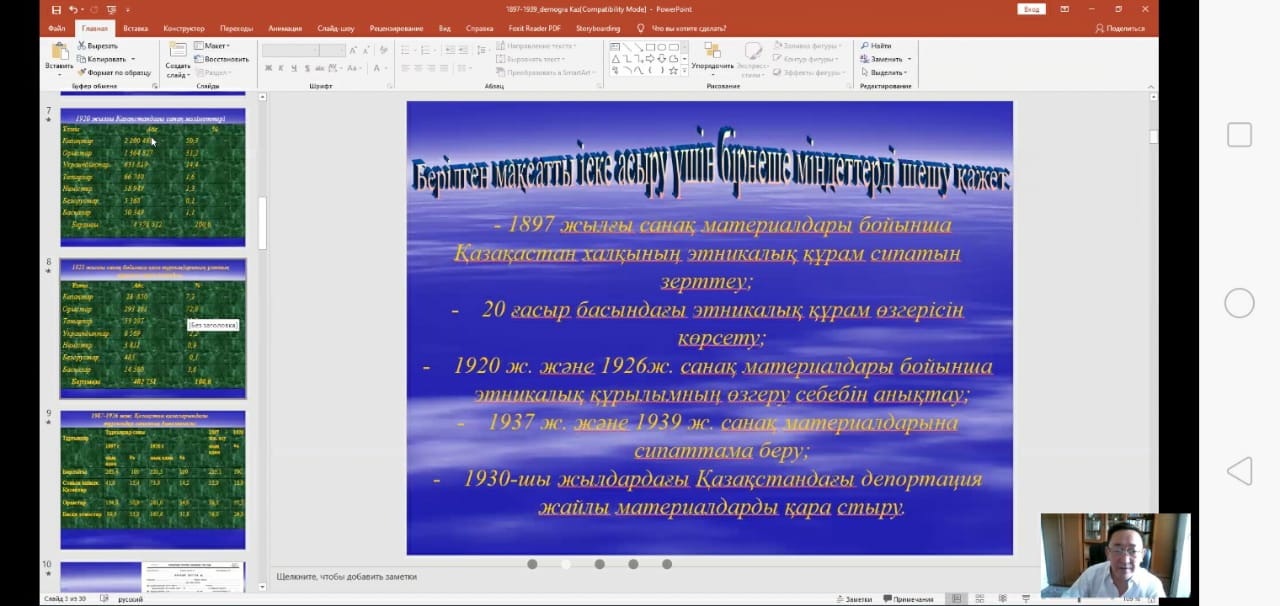The height and width of the screenshot is (606, 1280).
Task: Select slide 8 thumbnail in slide panel
Action: (x=153, y=329)
